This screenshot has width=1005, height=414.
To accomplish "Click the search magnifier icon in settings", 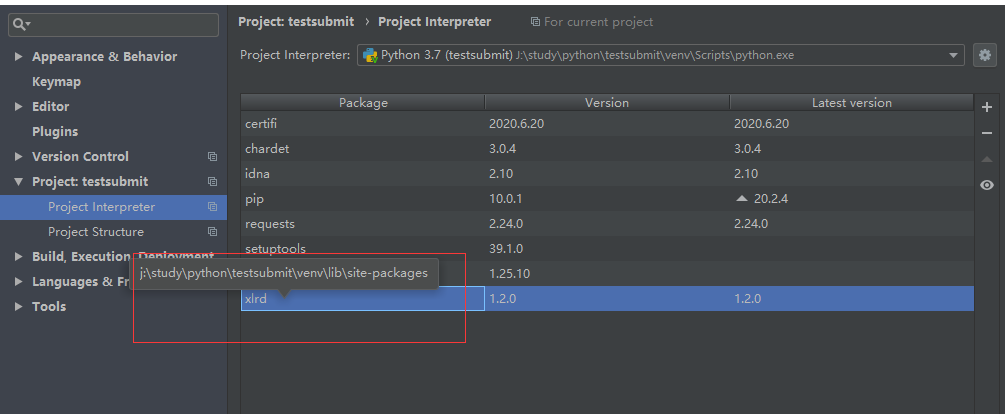I will click(21, 23).
